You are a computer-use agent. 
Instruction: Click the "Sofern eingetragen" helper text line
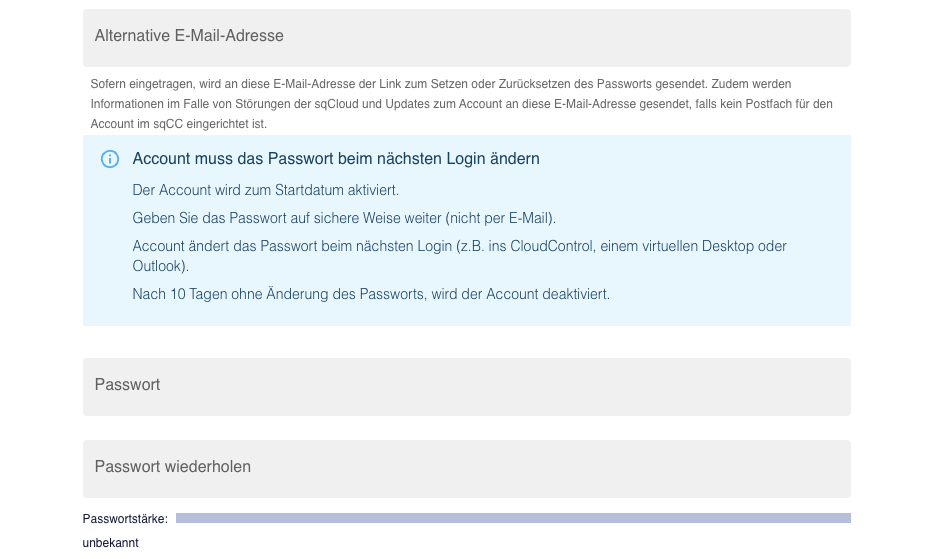pyautogui.click(x=440, y=85)
